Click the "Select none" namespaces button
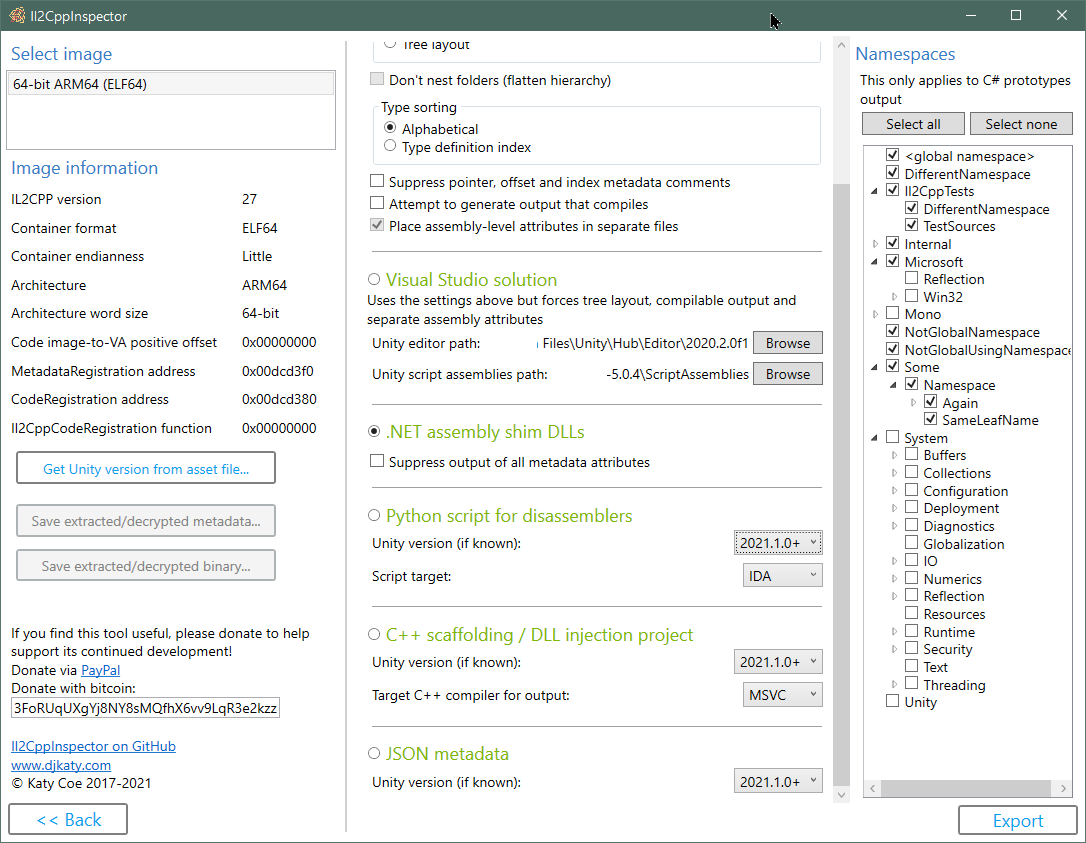The image size is (1086, 843). [1021, 123]
